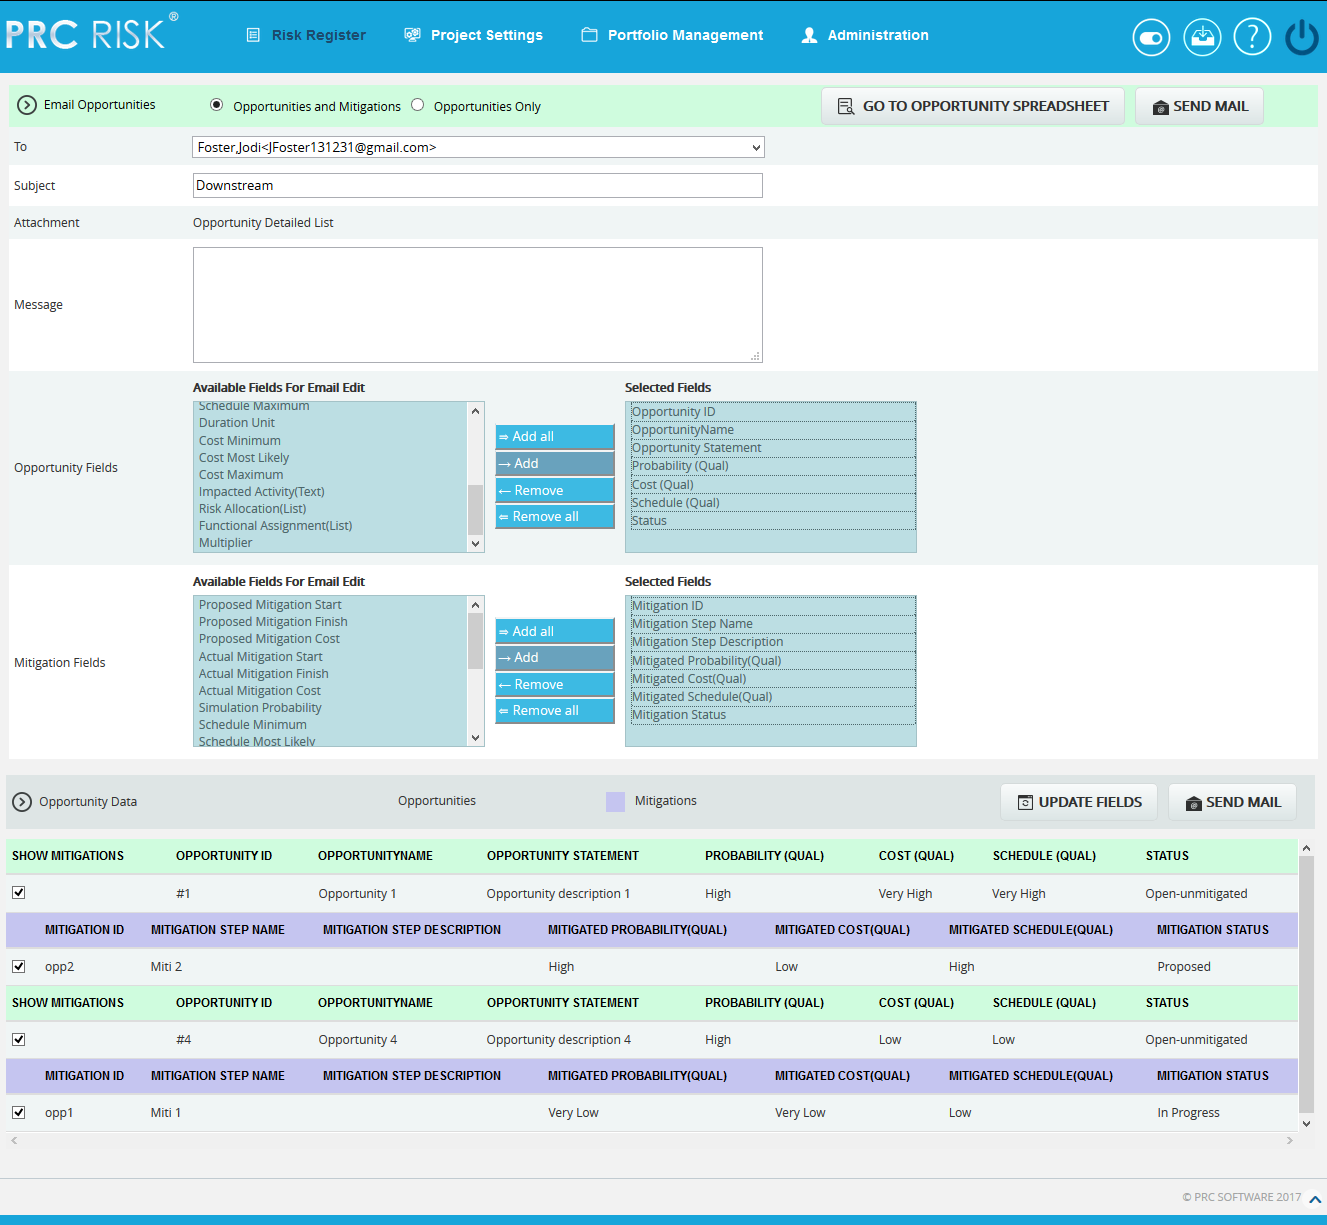Select Cost Minimum in available opportunity fields

[240, 441]
